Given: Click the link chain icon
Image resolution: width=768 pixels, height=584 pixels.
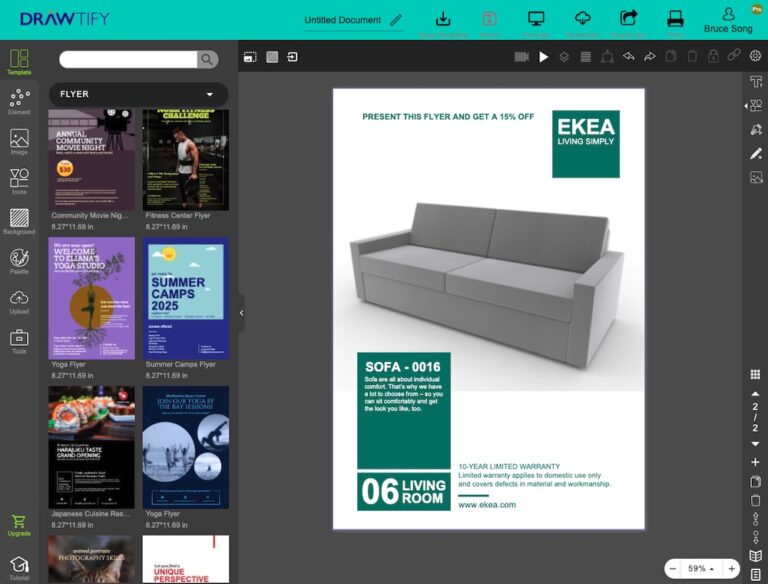Looking at the screenshot, I should 734,55.
